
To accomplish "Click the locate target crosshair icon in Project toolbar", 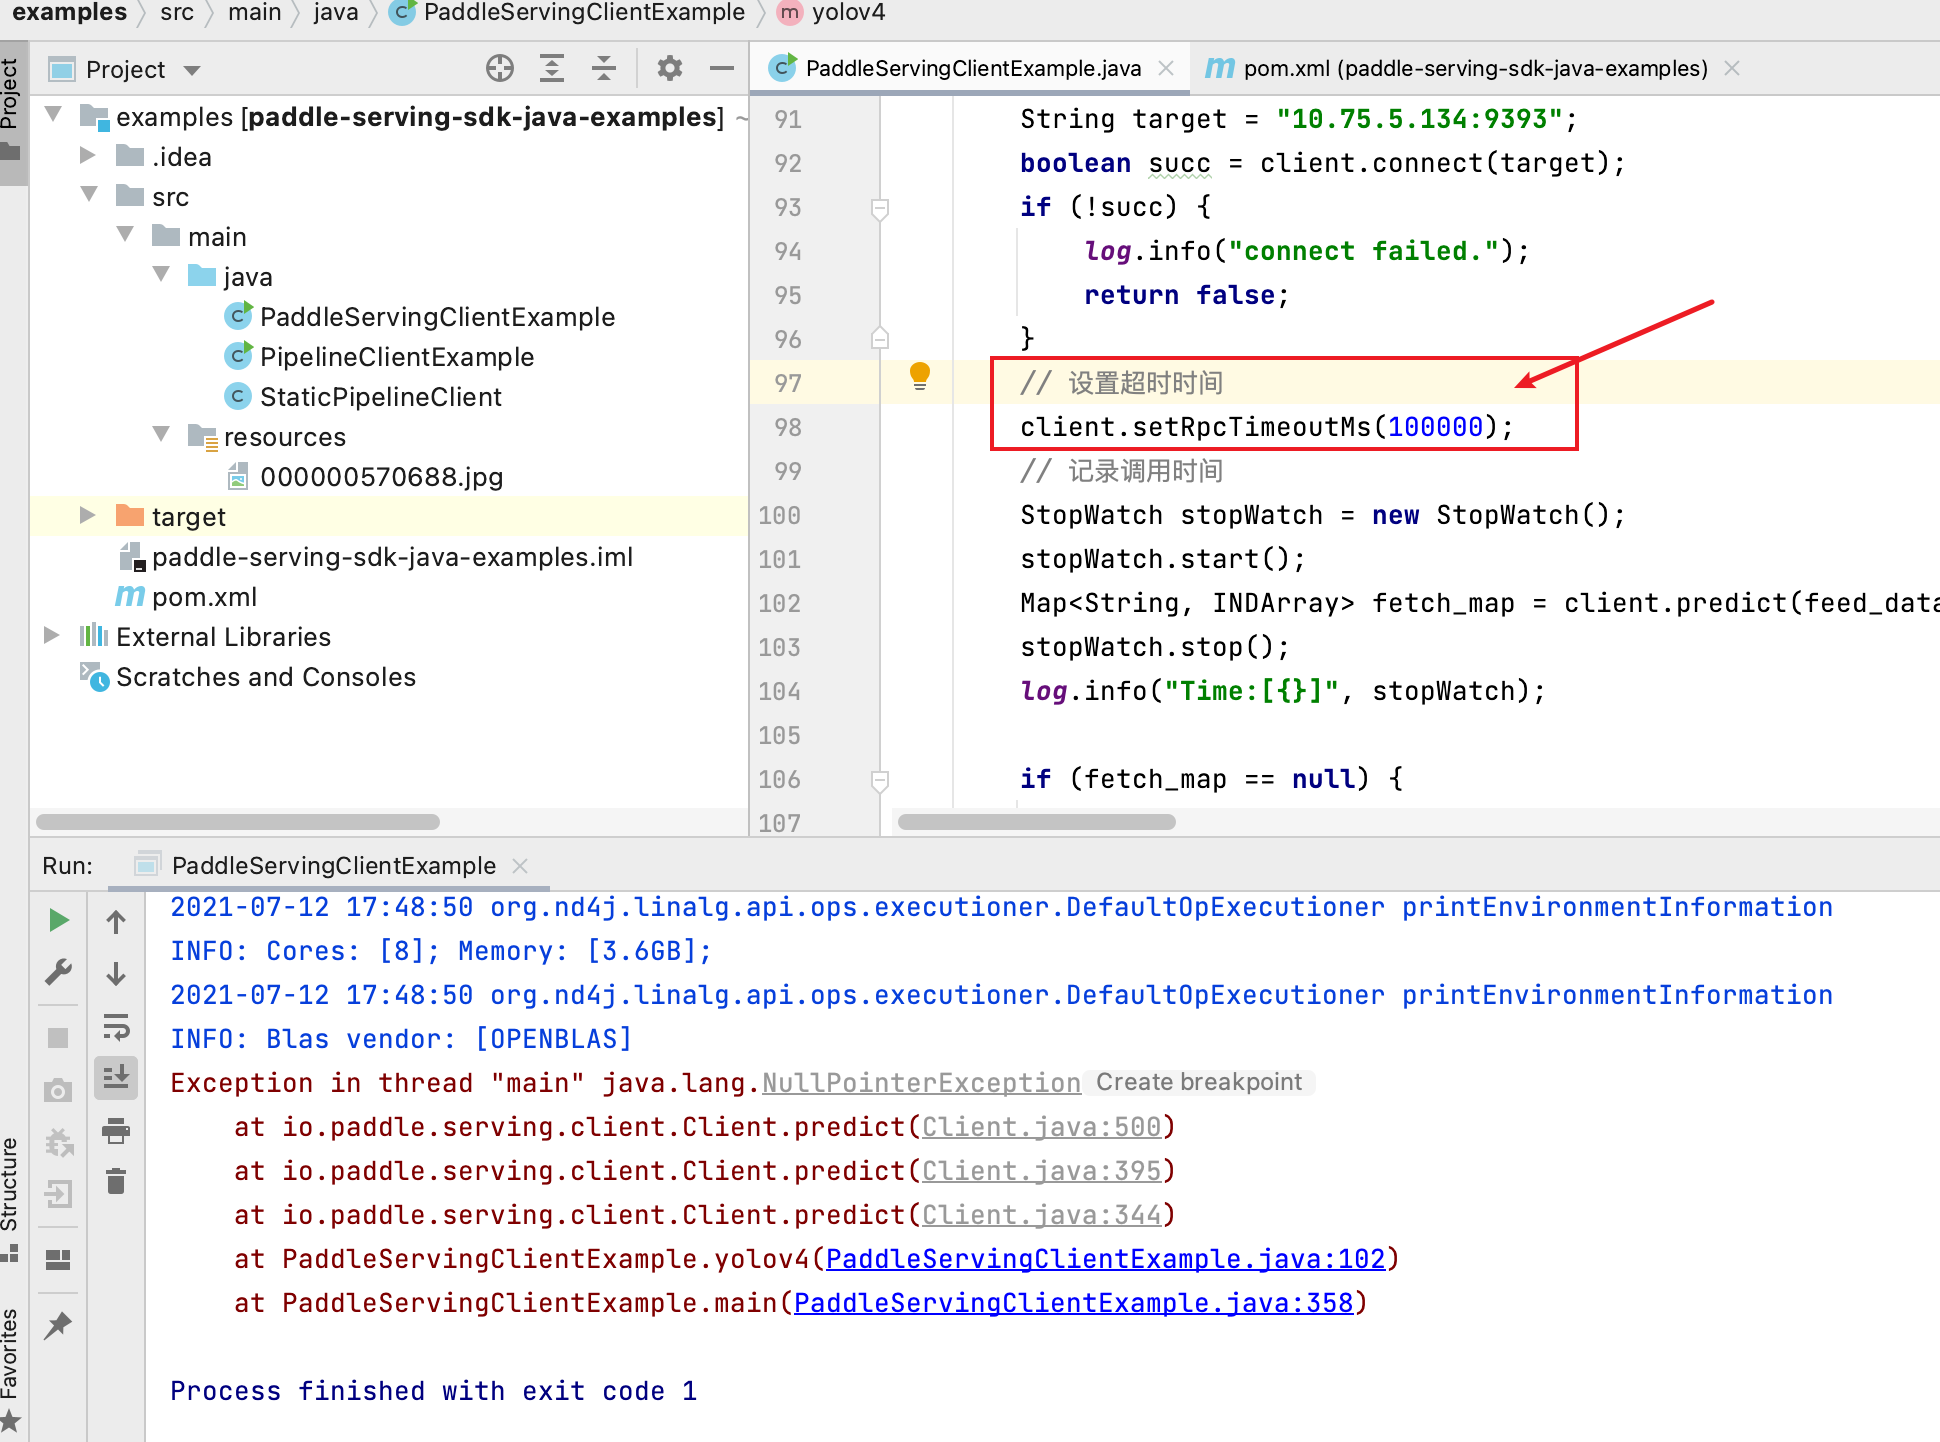I will click(x=500, y=69).
